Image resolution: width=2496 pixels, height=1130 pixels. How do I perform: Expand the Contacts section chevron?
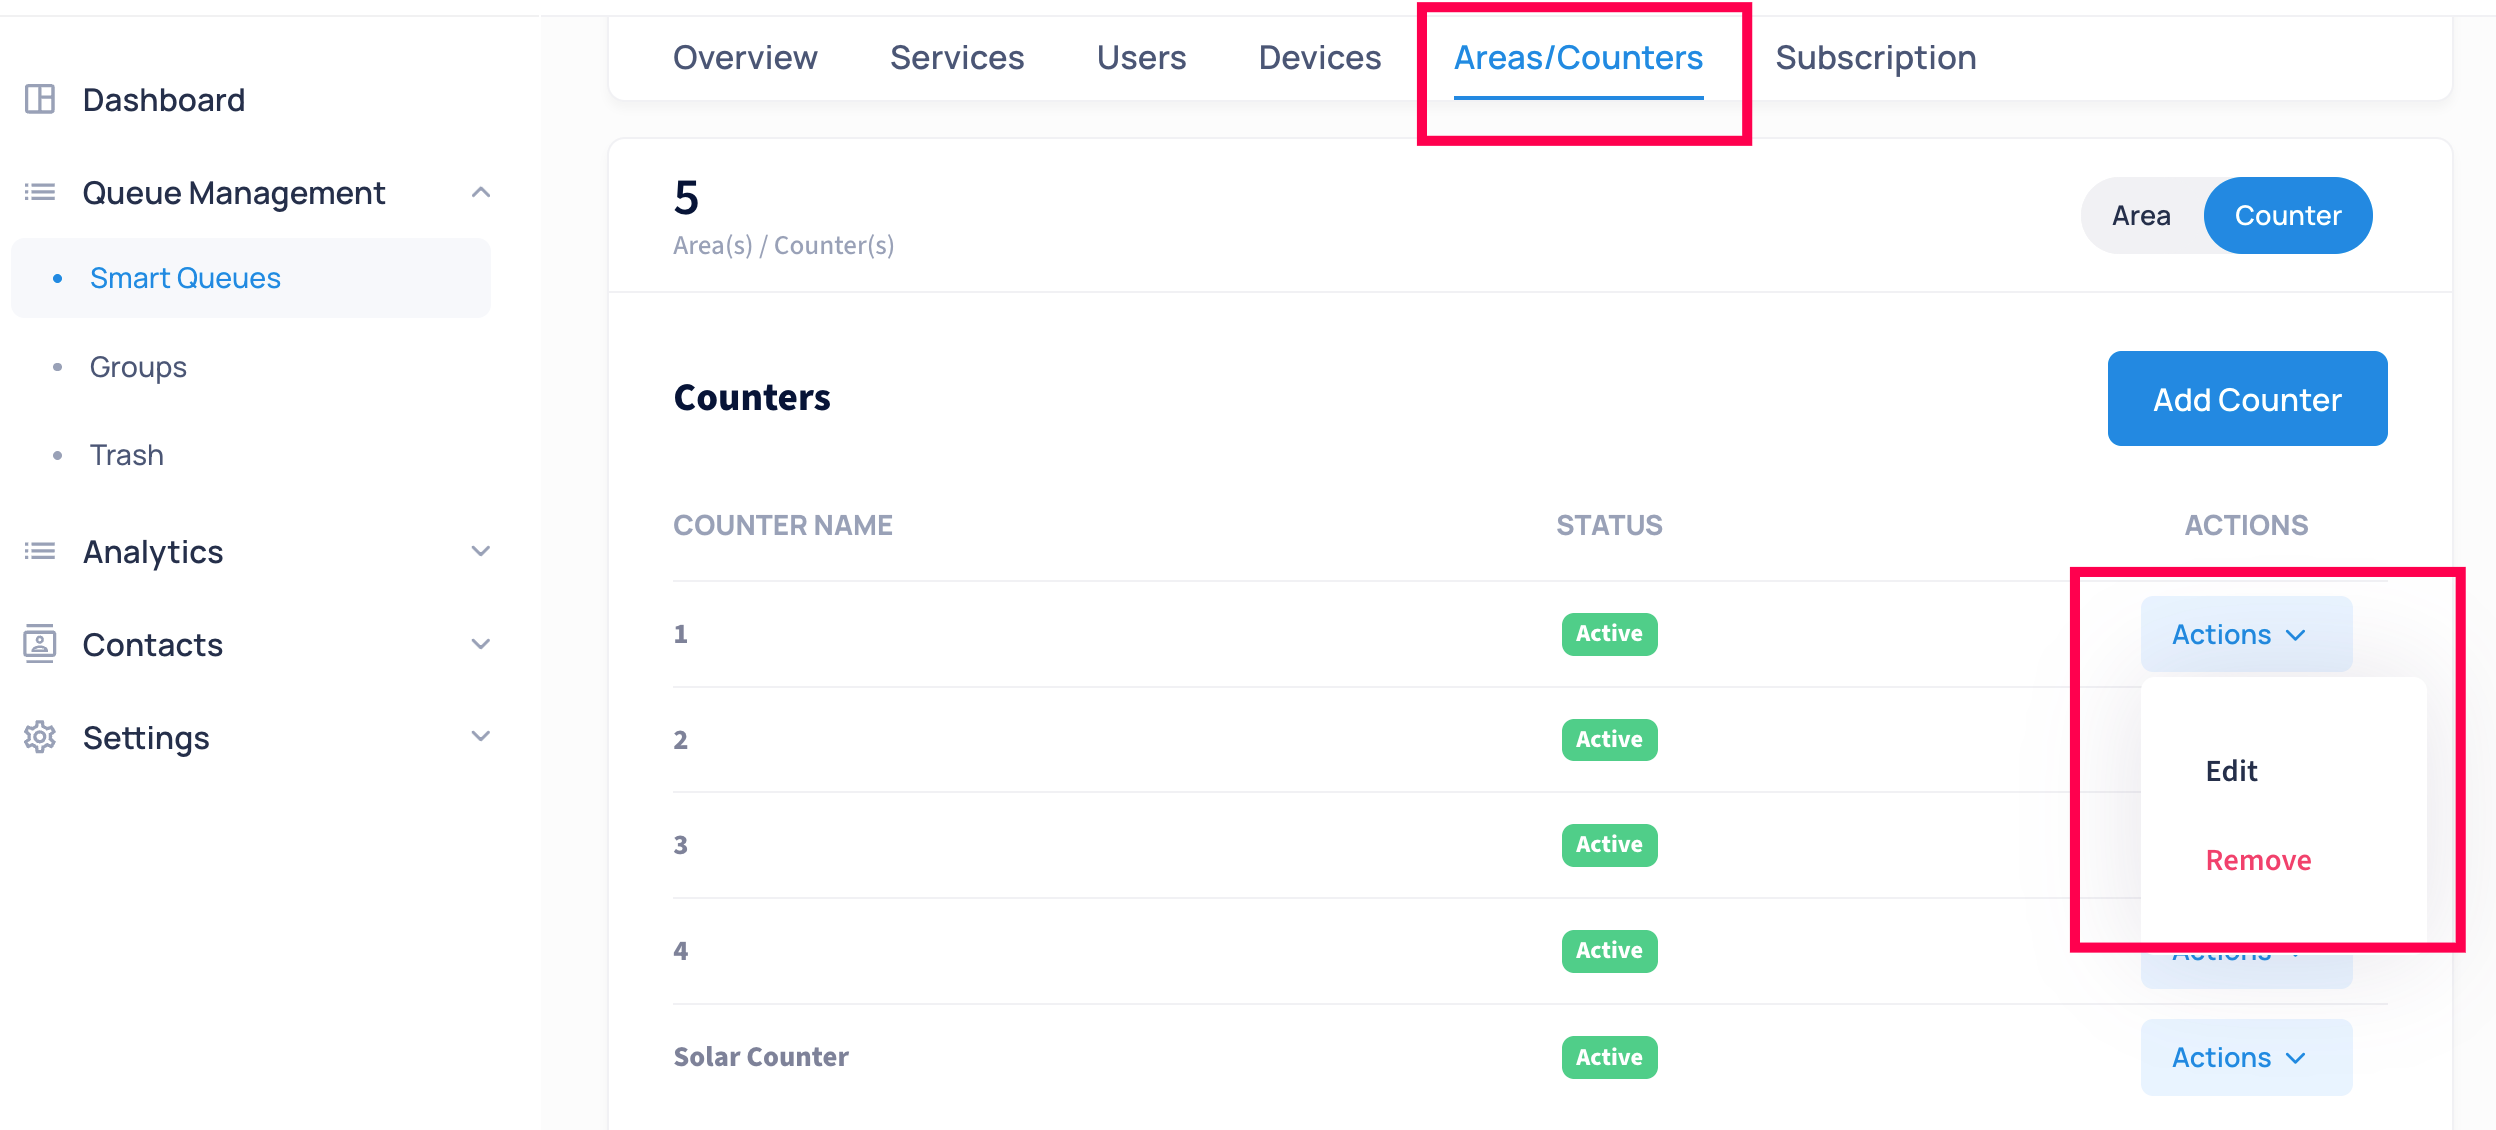[x=481, y=644]
